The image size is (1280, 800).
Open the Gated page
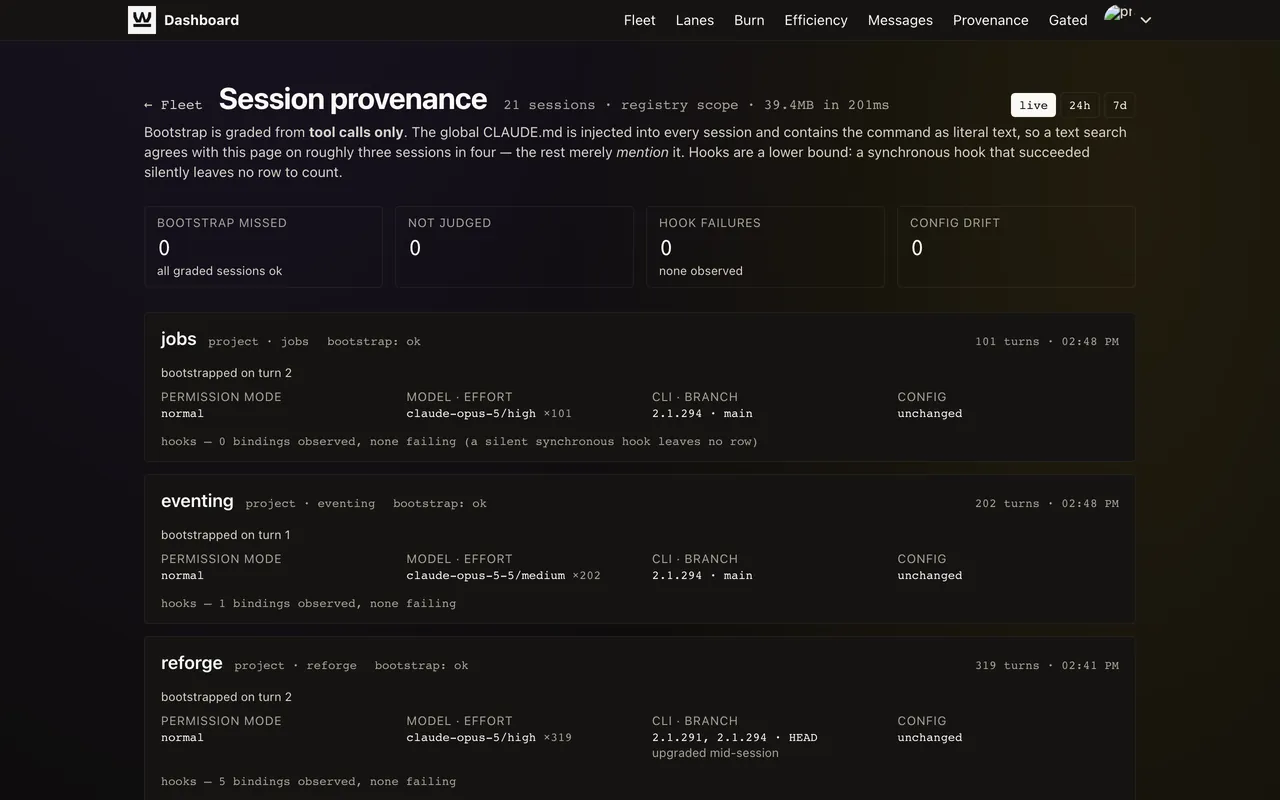click(1068, 20)
